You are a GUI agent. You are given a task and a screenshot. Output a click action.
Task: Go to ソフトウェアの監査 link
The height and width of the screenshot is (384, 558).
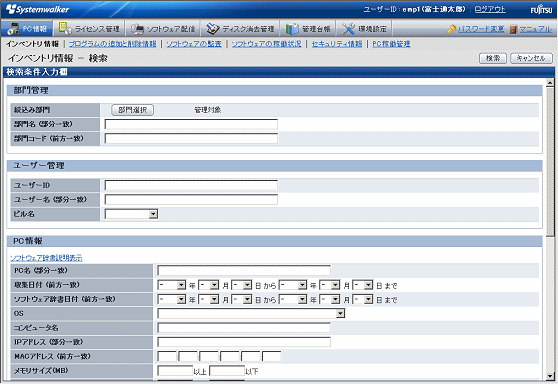(x=194, y=44)
